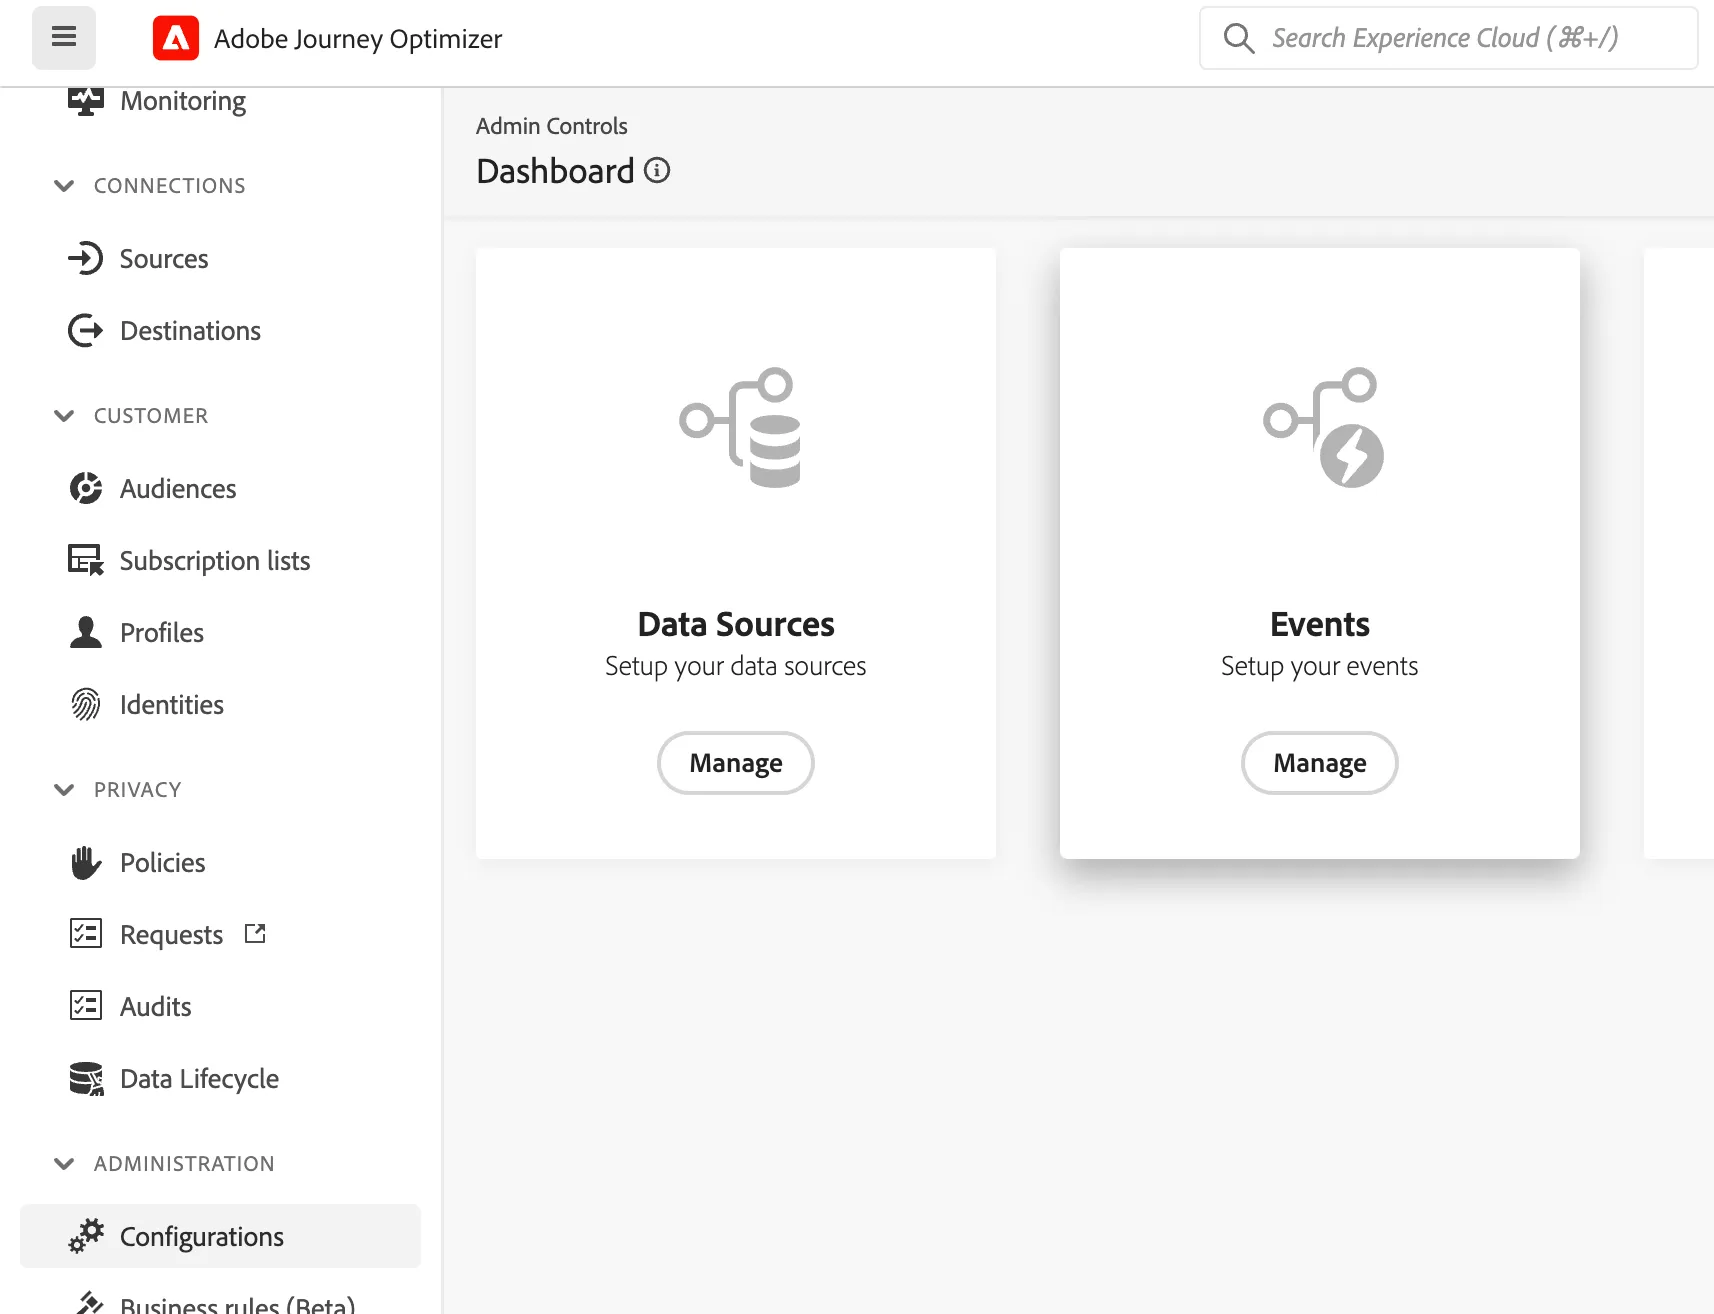Click the Requests checklist icon

click(x=86, y=934)
